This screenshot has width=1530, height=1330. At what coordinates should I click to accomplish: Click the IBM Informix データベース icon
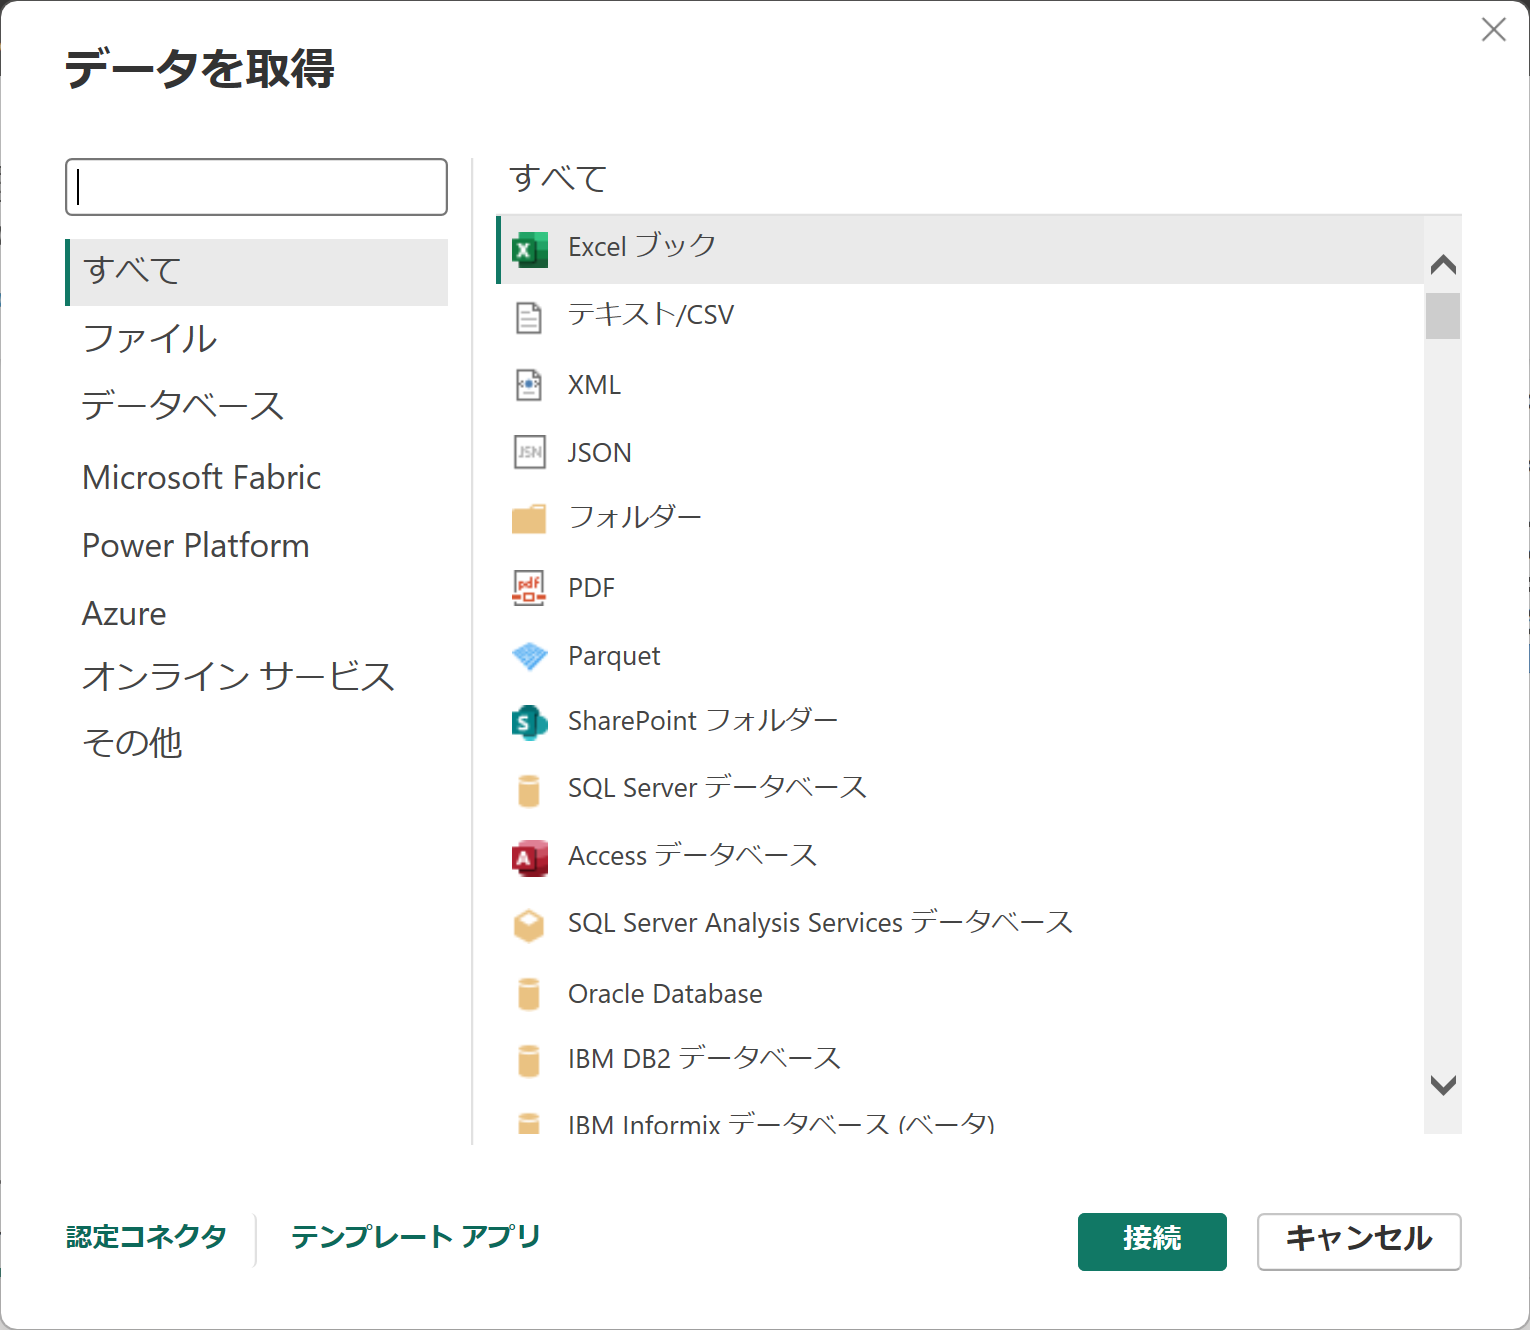[529, 1123]
